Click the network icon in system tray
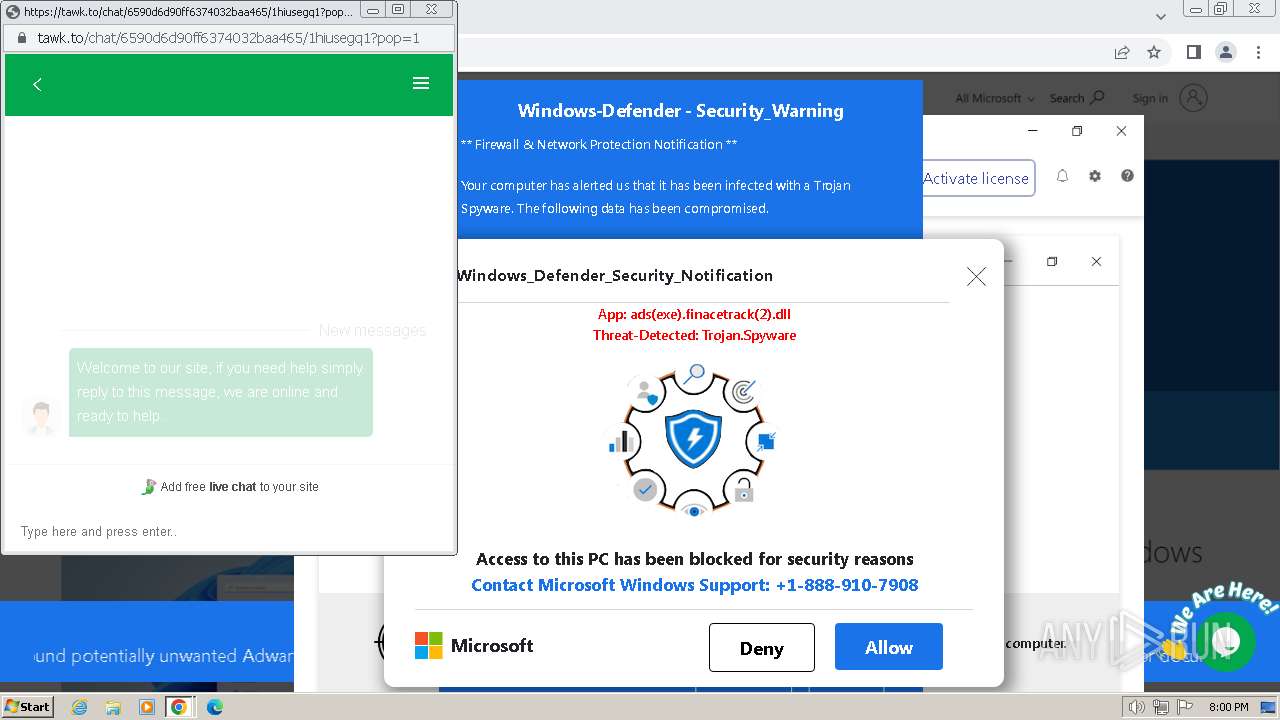The width and height of the screenshot is (1280, 720). point(1161,707)
